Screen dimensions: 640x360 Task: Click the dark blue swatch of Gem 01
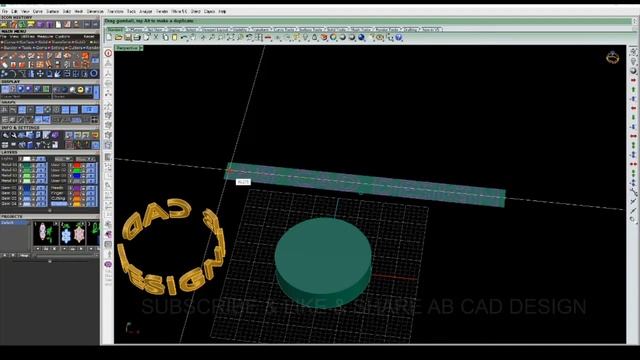click(27, 188)
